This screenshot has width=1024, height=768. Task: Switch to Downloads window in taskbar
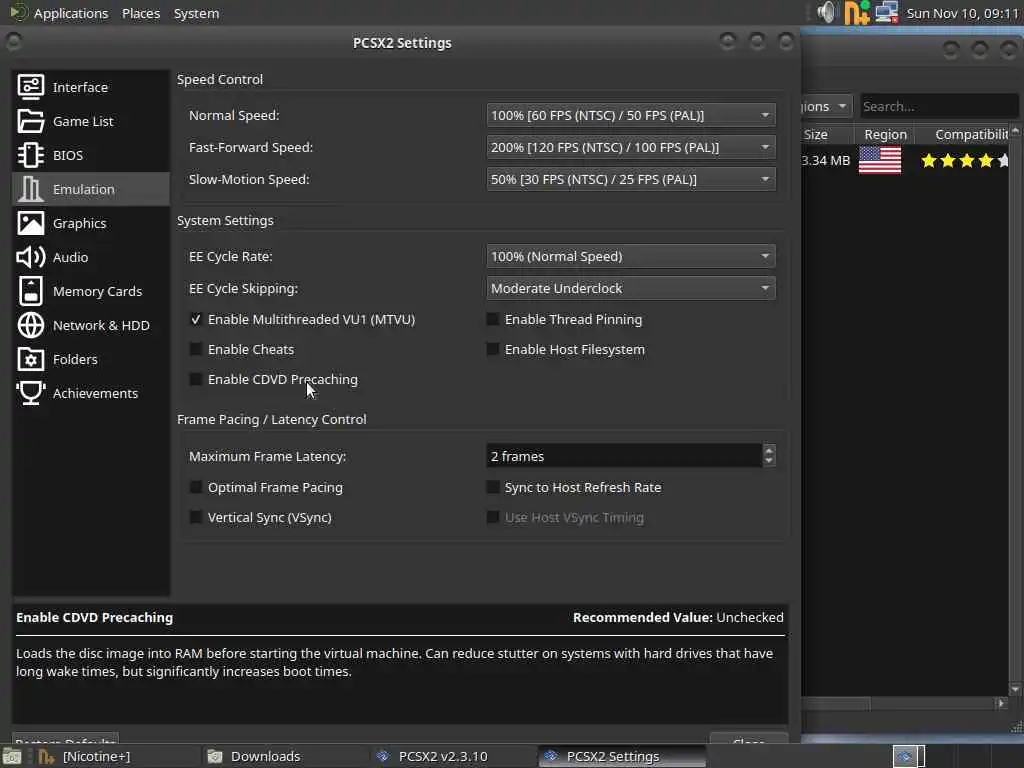284,756
